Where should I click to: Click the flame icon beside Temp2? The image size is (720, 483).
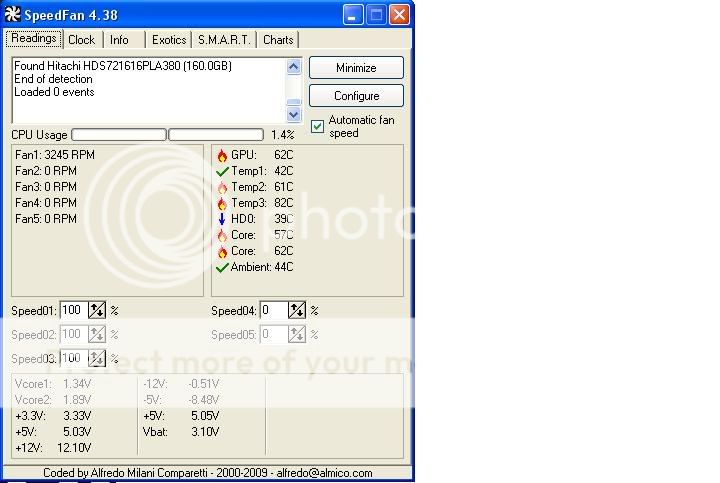pos(222,187)
